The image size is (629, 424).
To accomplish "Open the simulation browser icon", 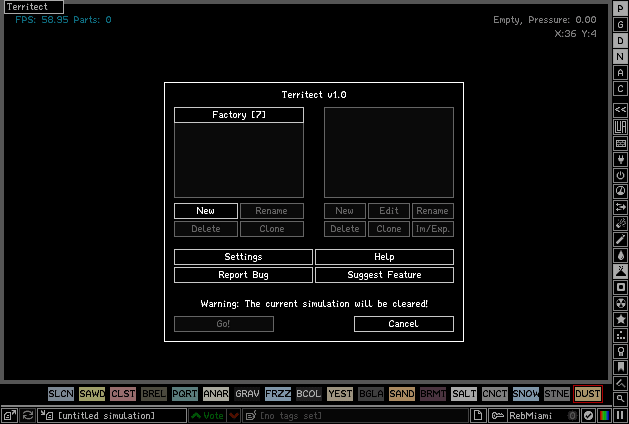I will 10,416.
